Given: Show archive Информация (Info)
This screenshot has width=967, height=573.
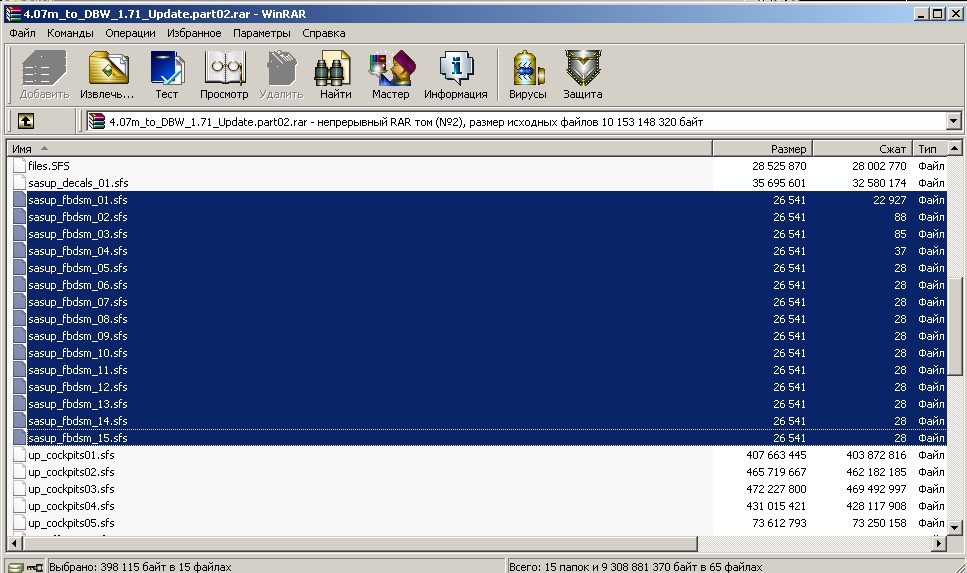Looking at the screenshot, I should (456, 75).
